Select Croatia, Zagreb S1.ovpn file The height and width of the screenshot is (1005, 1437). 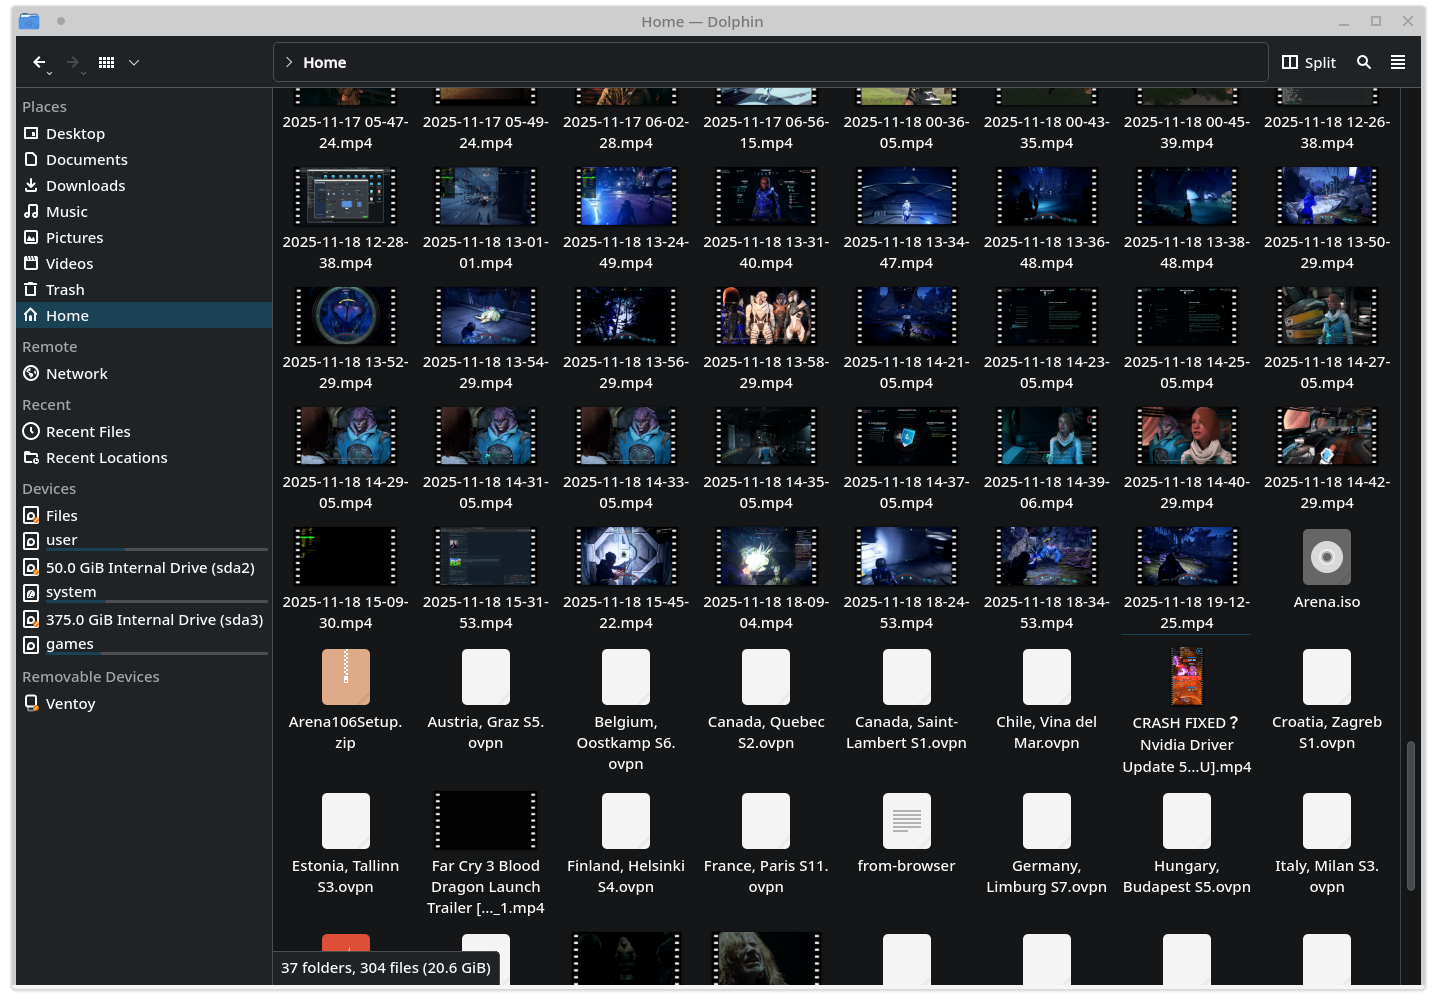1327,700
